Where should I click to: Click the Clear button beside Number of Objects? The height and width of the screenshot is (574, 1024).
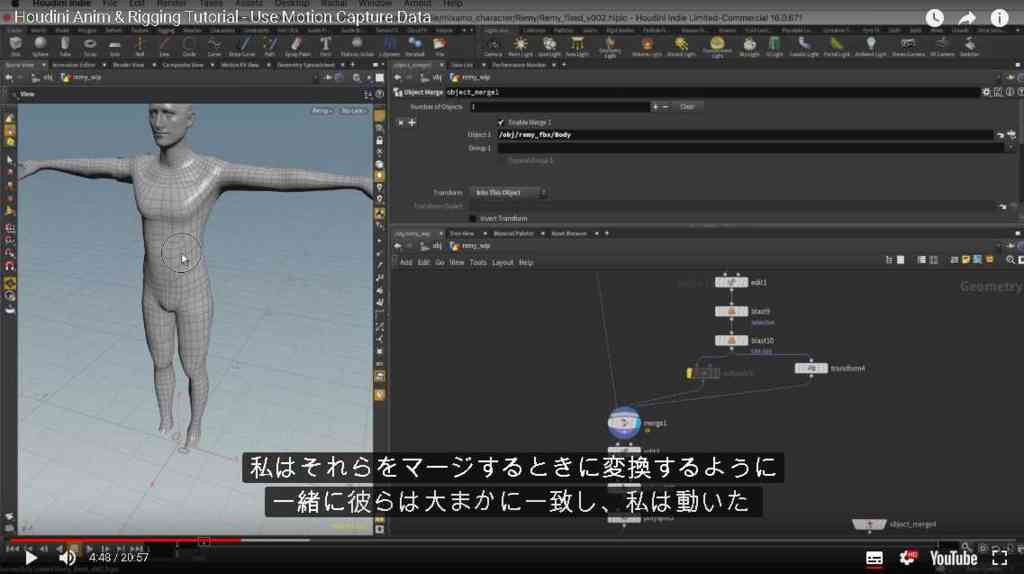click(x=687, y=106)
